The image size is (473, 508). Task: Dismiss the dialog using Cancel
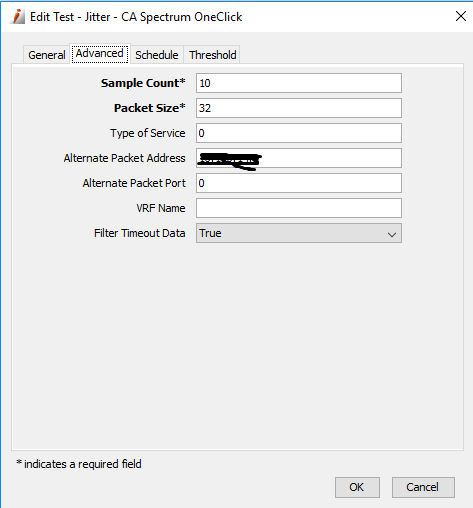[x=423, y=487]
